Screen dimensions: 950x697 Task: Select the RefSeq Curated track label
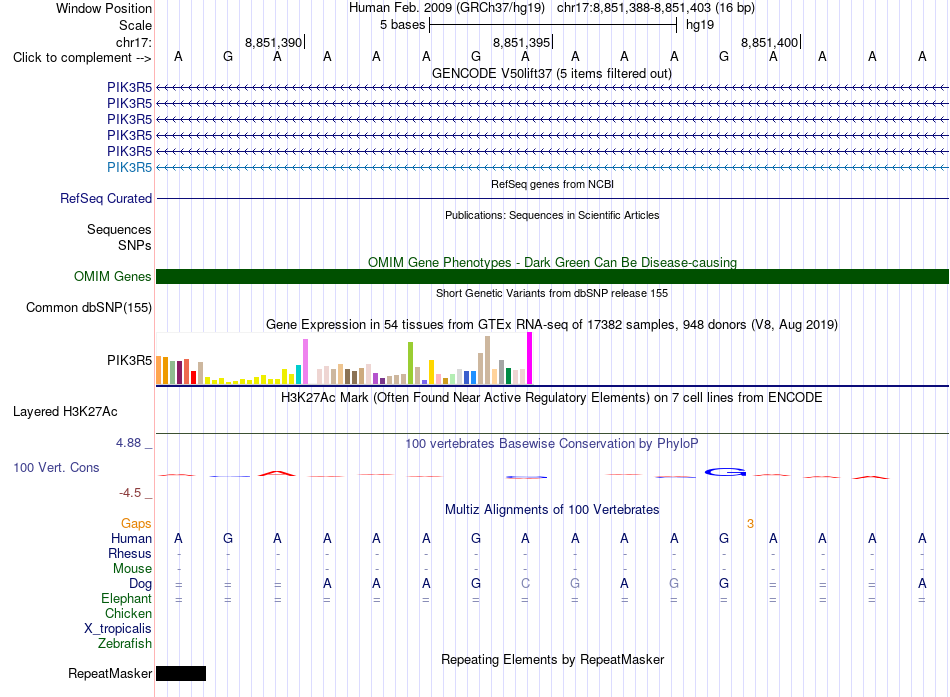tap(106, 199)
